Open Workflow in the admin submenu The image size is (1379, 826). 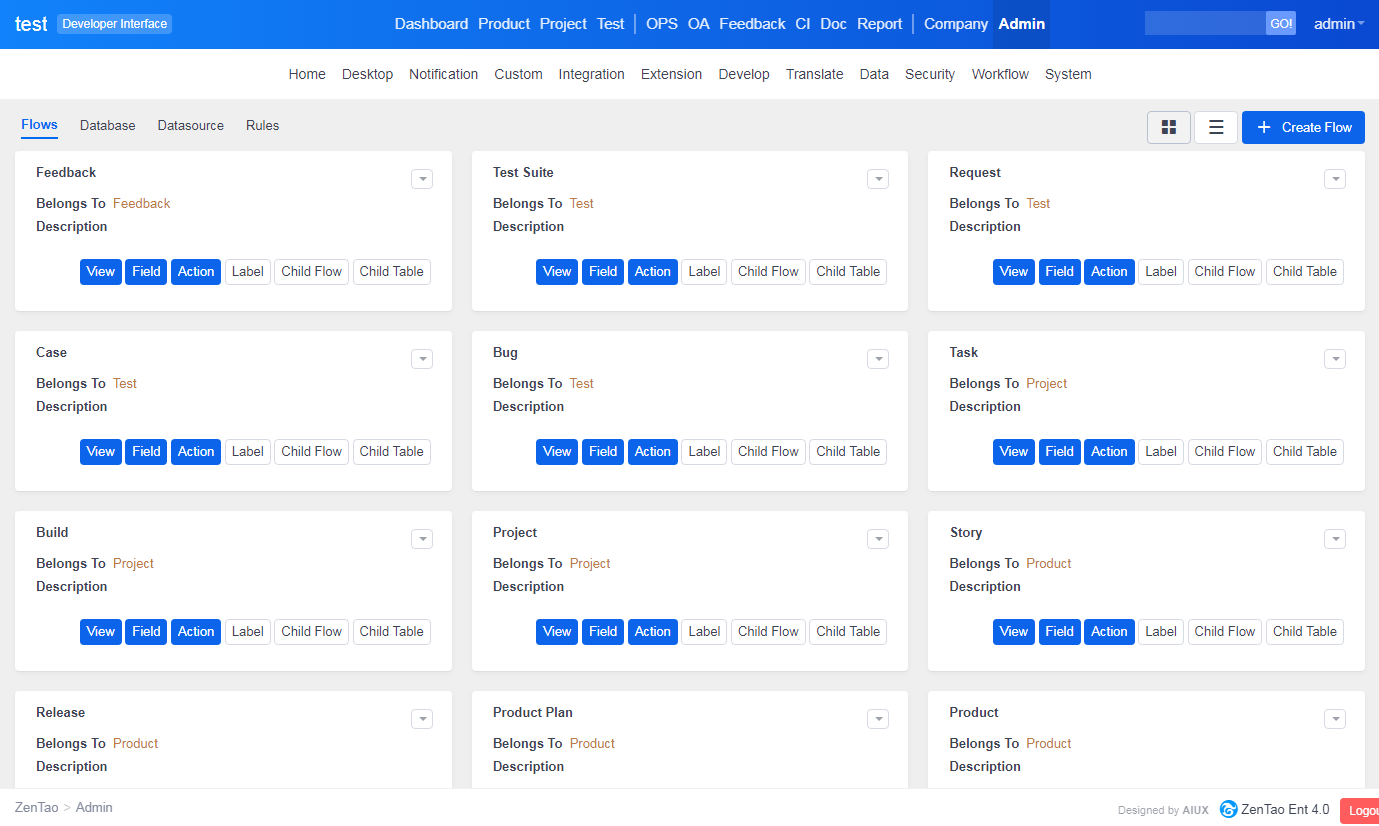(x=1000, y=74)
